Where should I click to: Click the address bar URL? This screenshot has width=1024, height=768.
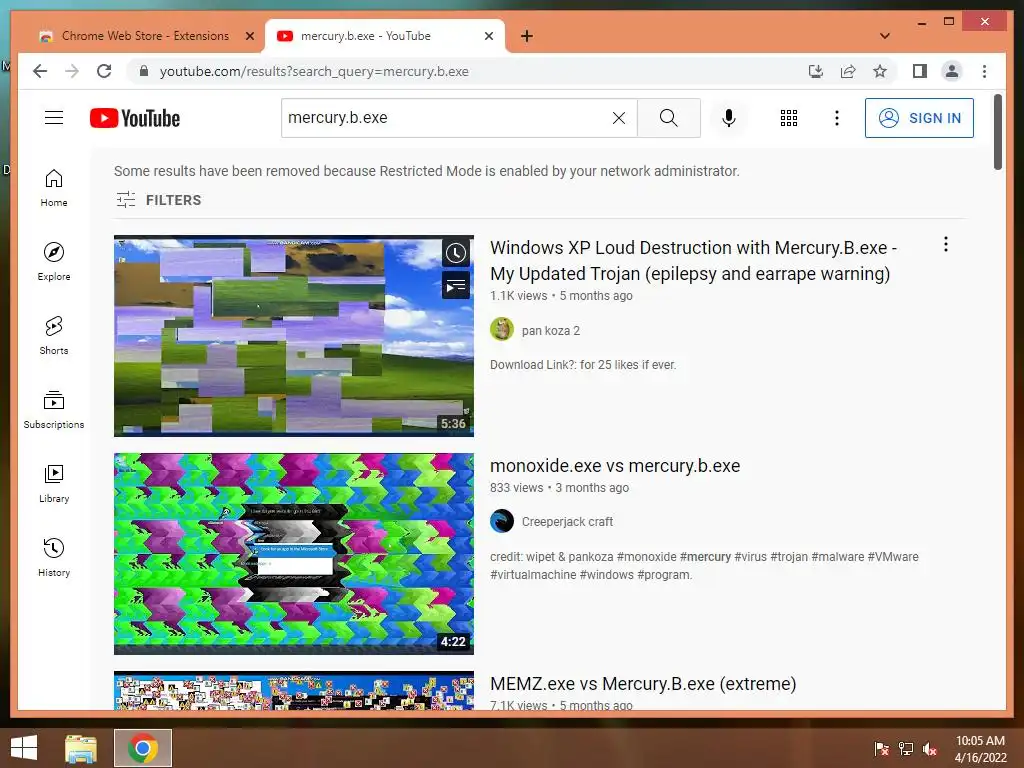pyautogui.click(x=313, y=71)
